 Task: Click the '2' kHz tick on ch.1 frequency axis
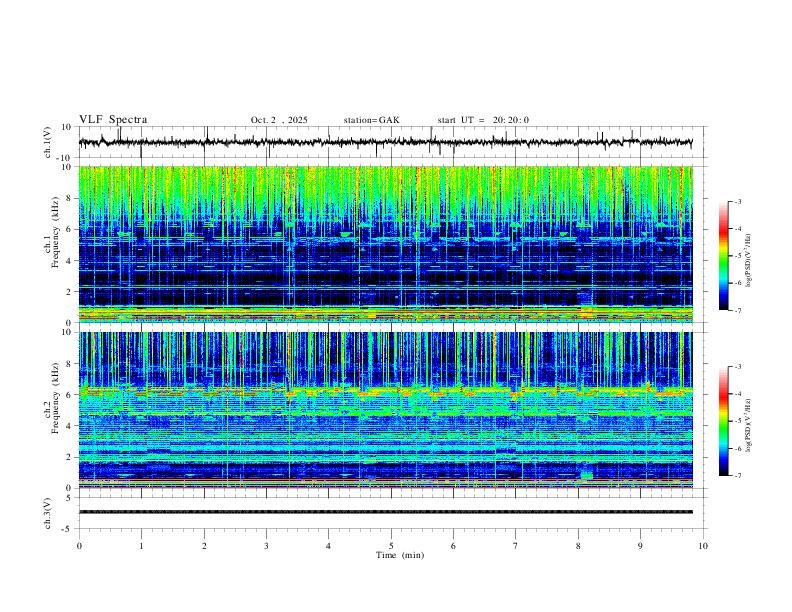[x=69, y=291]
